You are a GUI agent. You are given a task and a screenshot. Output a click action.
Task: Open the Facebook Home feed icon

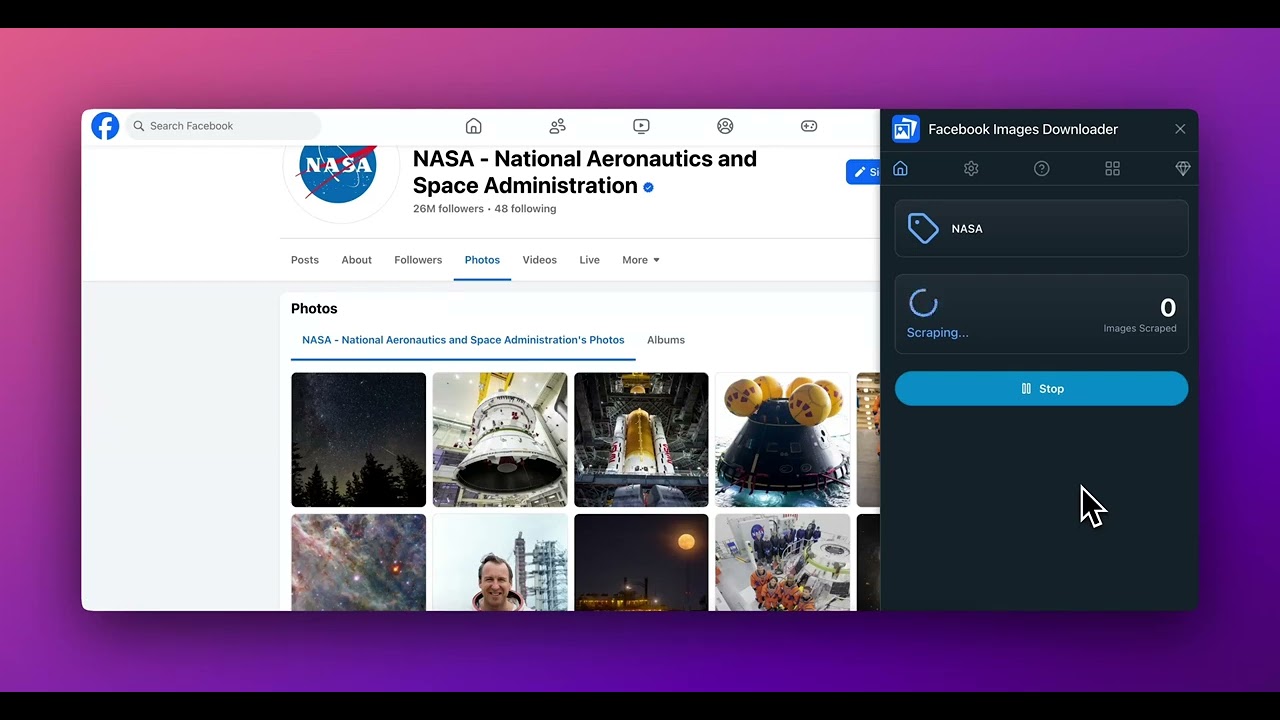point(474,126)
